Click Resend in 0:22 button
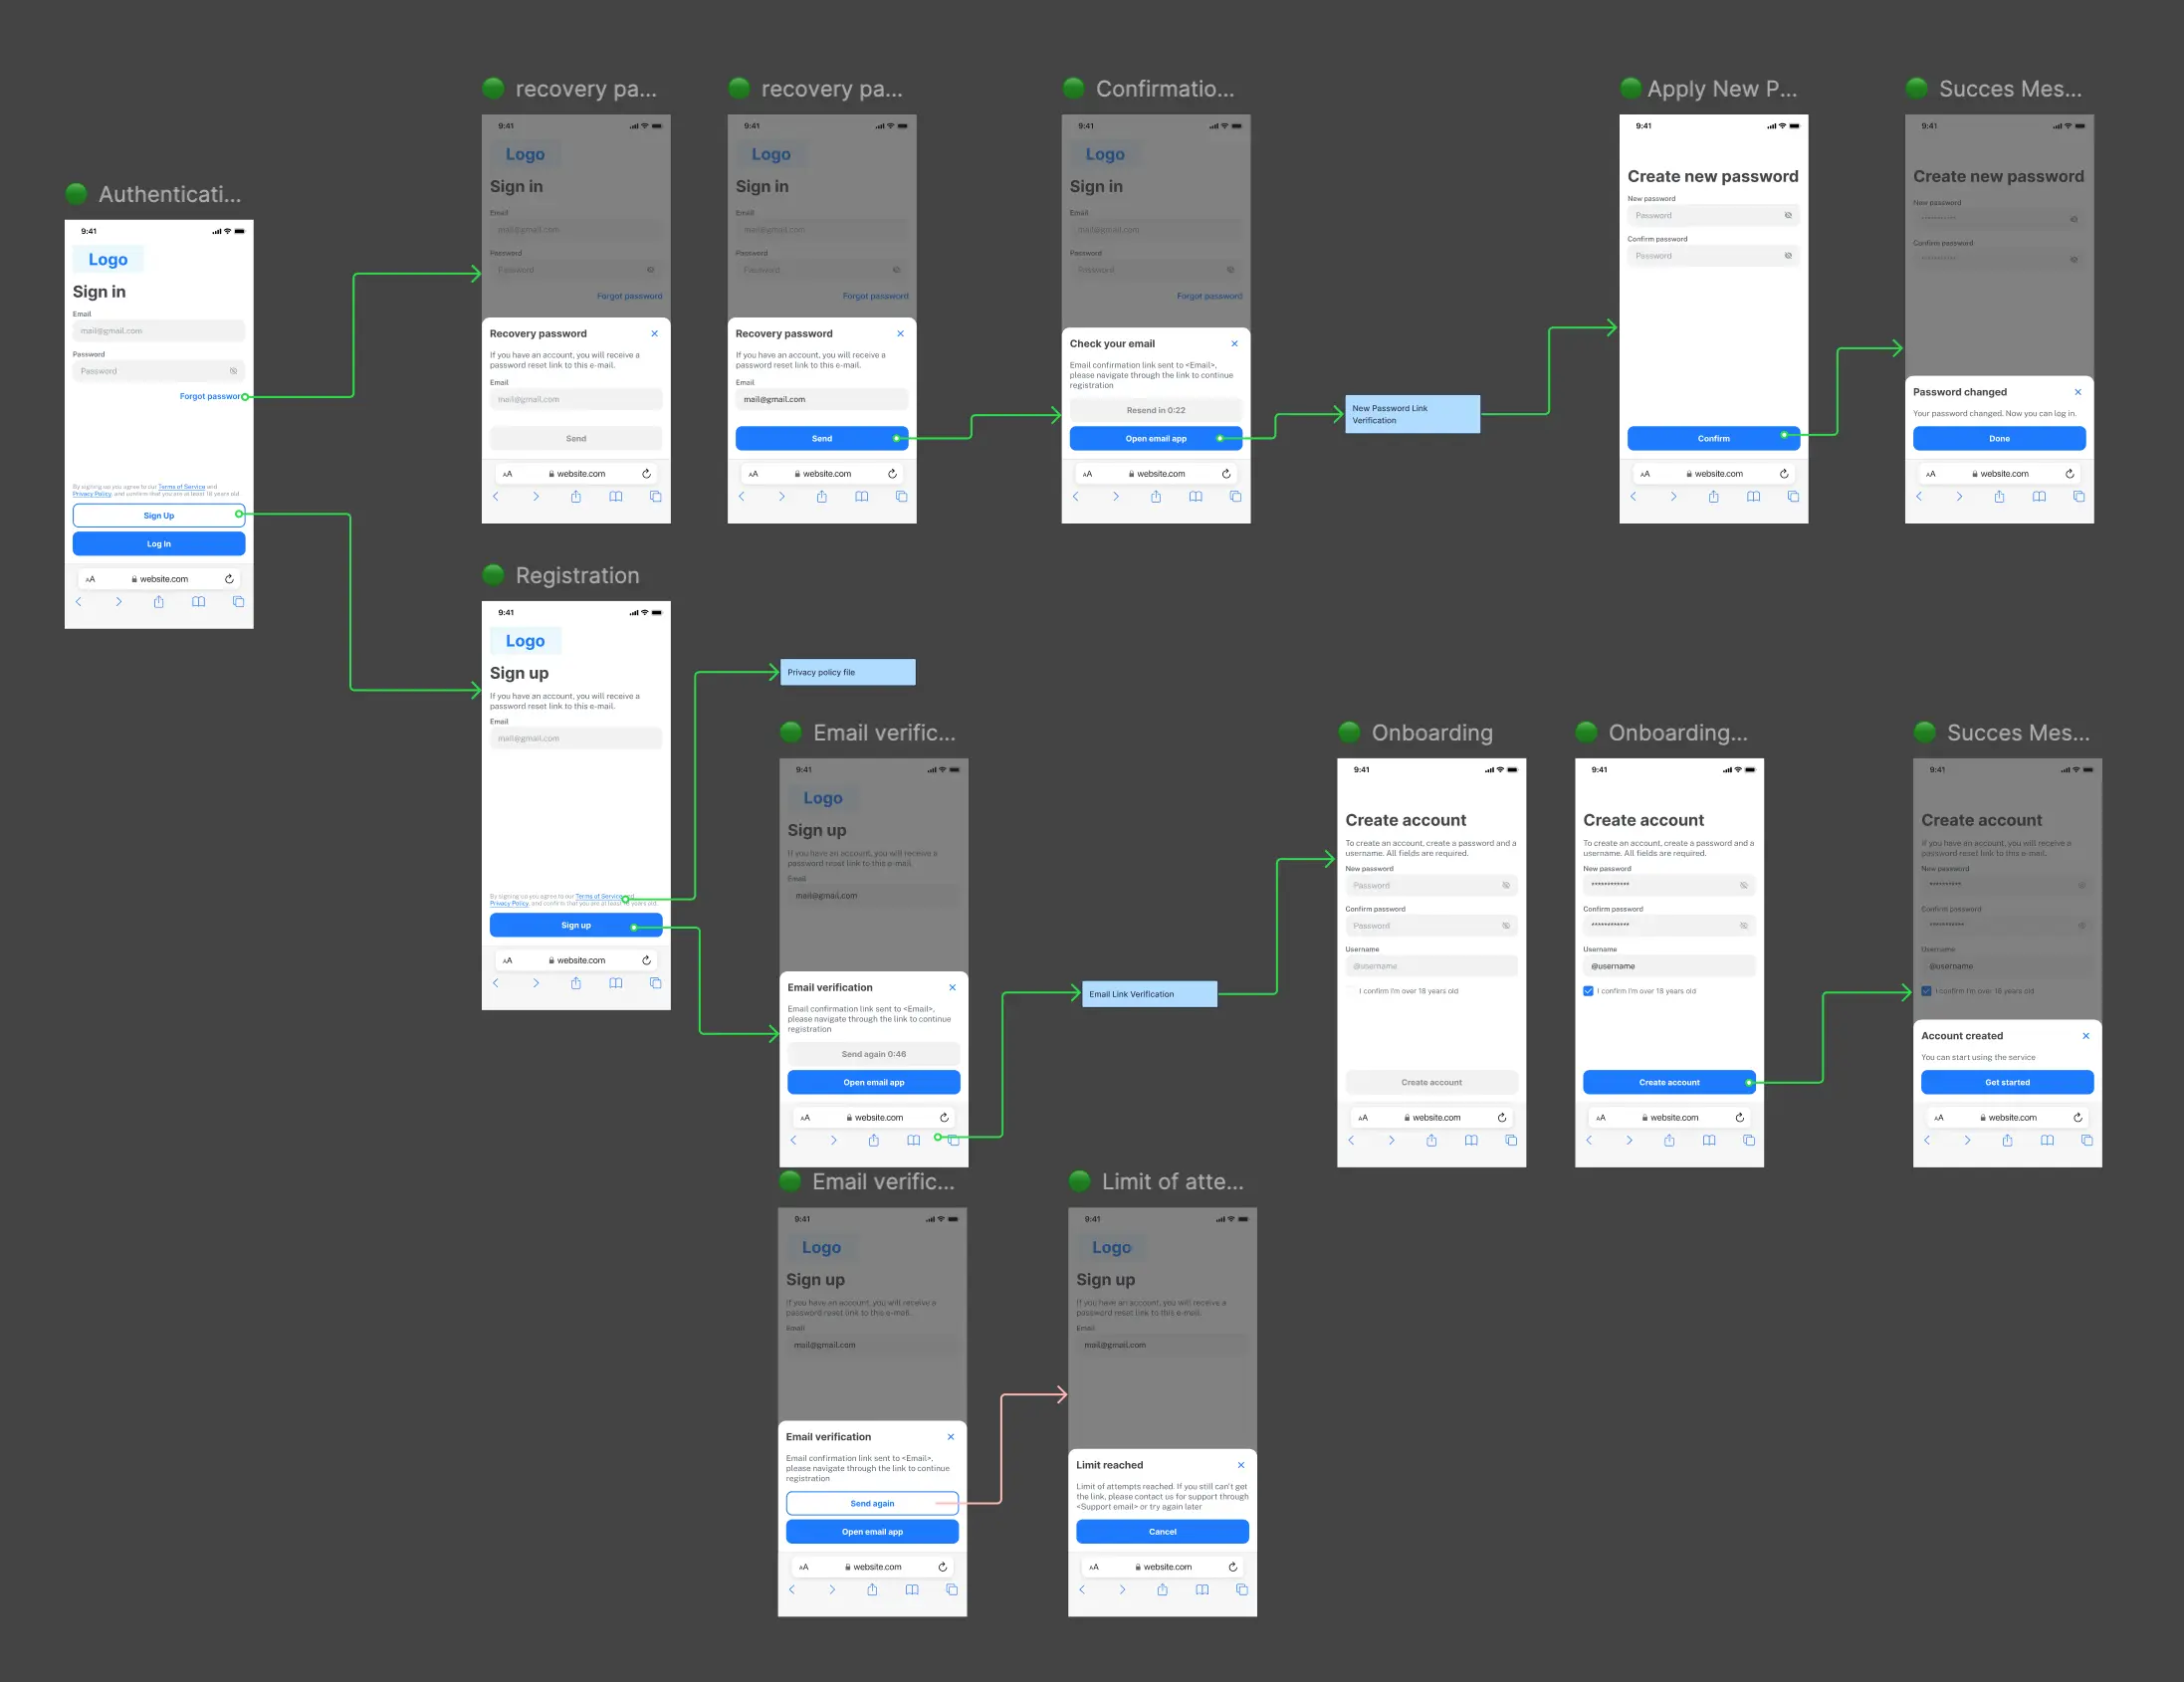The width and height of the screenshot is (2184, 1682). (x=1156, y=410)
